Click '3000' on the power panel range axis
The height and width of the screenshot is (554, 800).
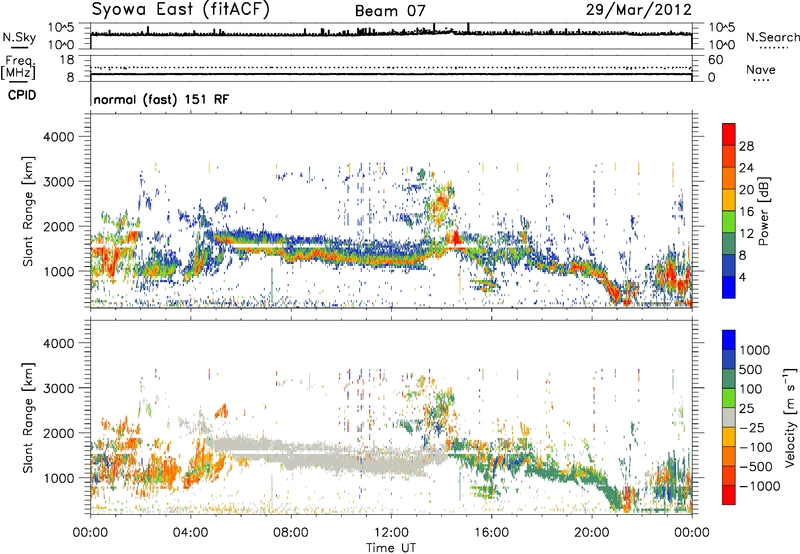(x=59, y=182)
